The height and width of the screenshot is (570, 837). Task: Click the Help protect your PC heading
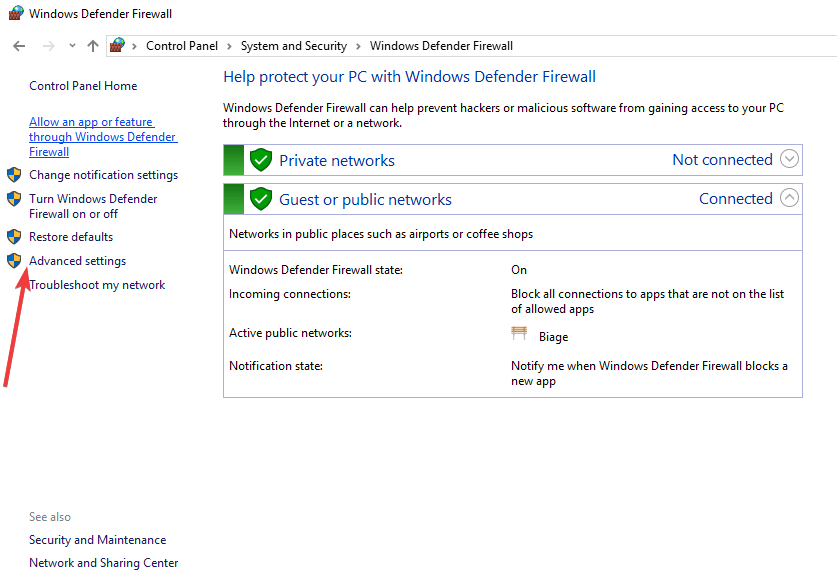[409, 77]
